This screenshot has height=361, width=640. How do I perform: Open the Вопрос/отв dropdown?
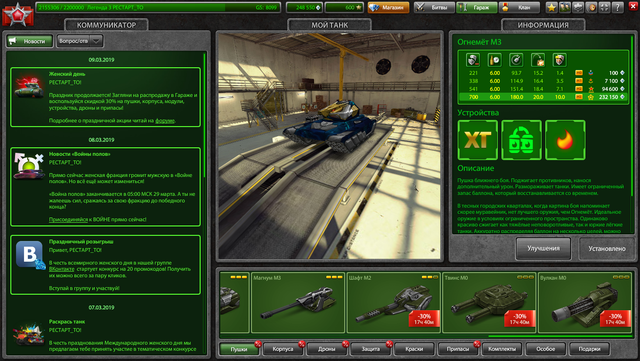tap(79, 41)
